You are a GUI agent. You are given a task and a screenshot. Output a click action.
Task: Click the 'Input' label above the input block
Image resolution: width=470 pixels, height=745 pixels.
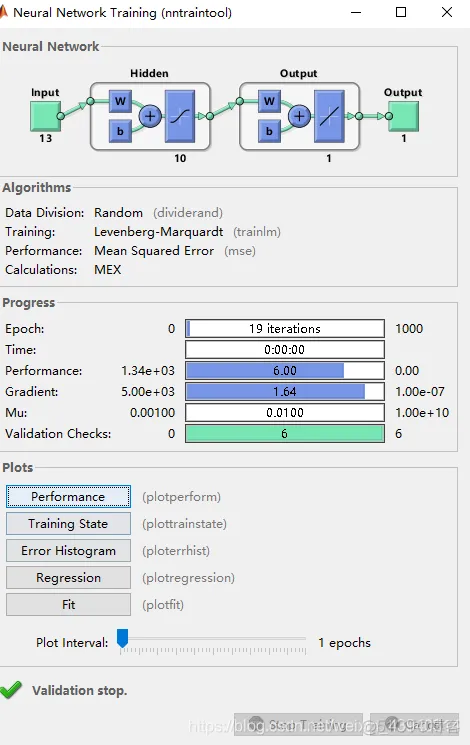click(45, 92)
